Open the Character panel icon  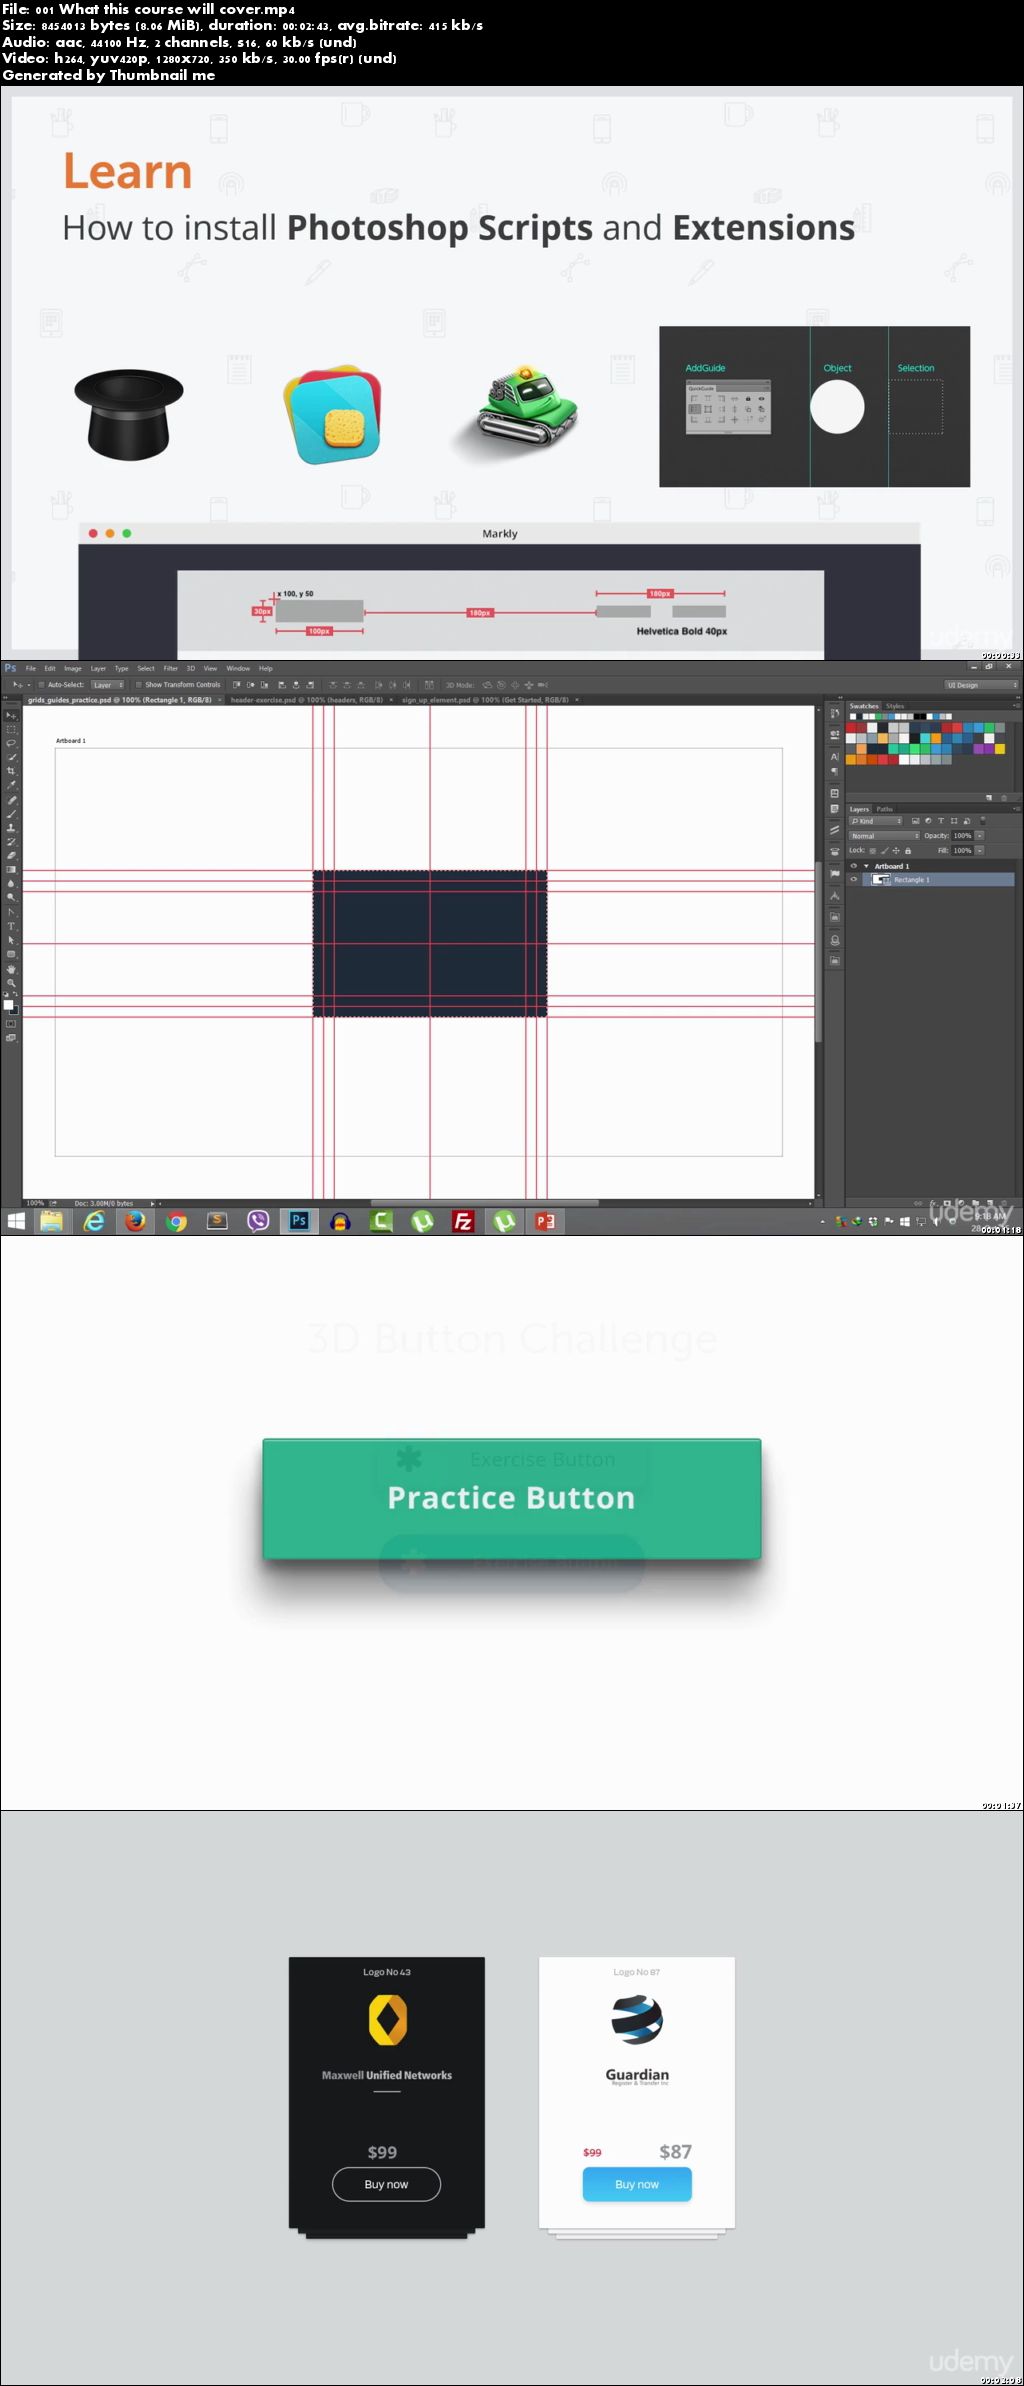(835, 757)
